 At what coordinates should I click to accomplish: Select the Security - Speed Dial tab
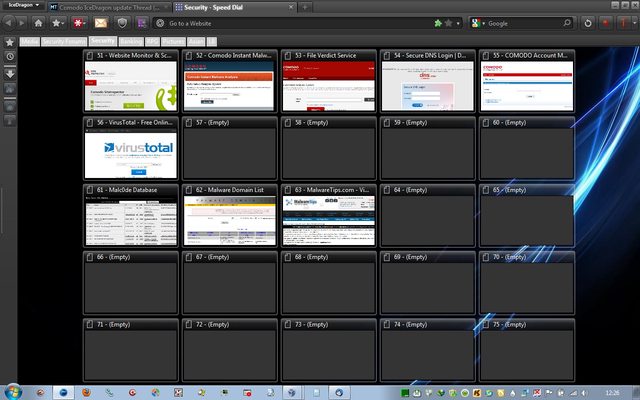(x=234, y=7)
